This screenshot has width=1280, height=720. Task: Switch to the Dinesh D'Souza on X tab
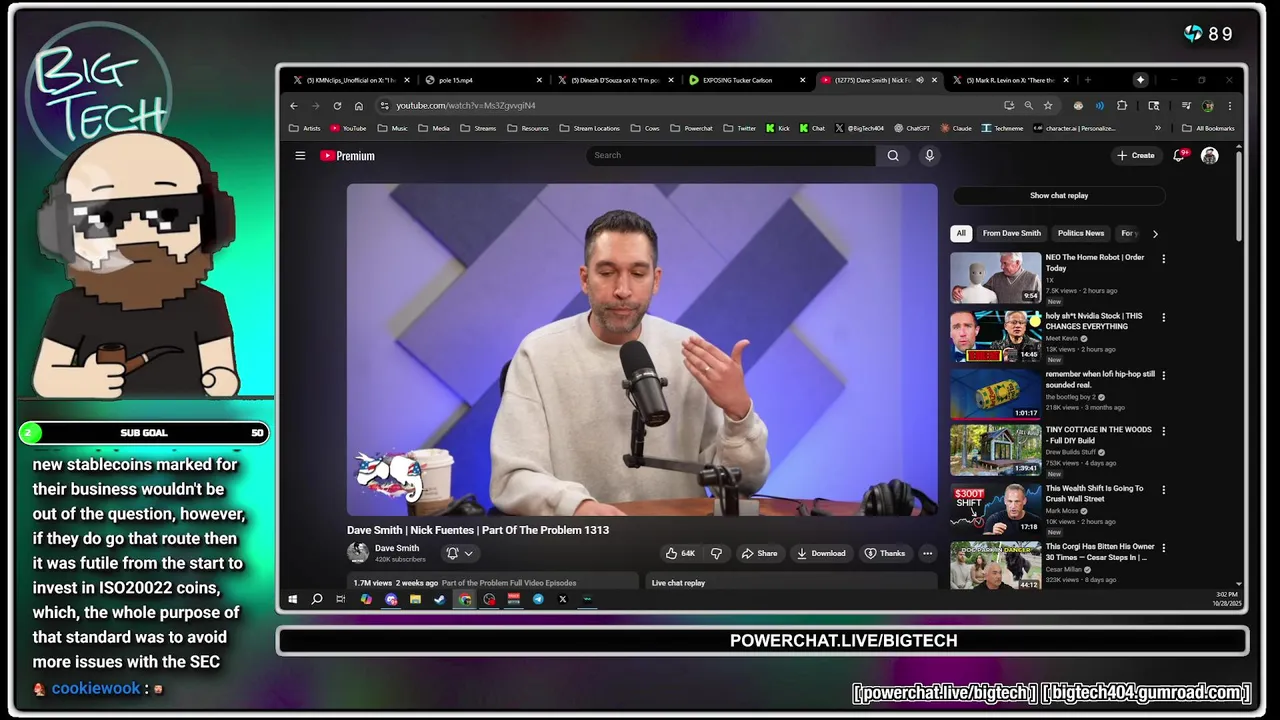[615, 80]
